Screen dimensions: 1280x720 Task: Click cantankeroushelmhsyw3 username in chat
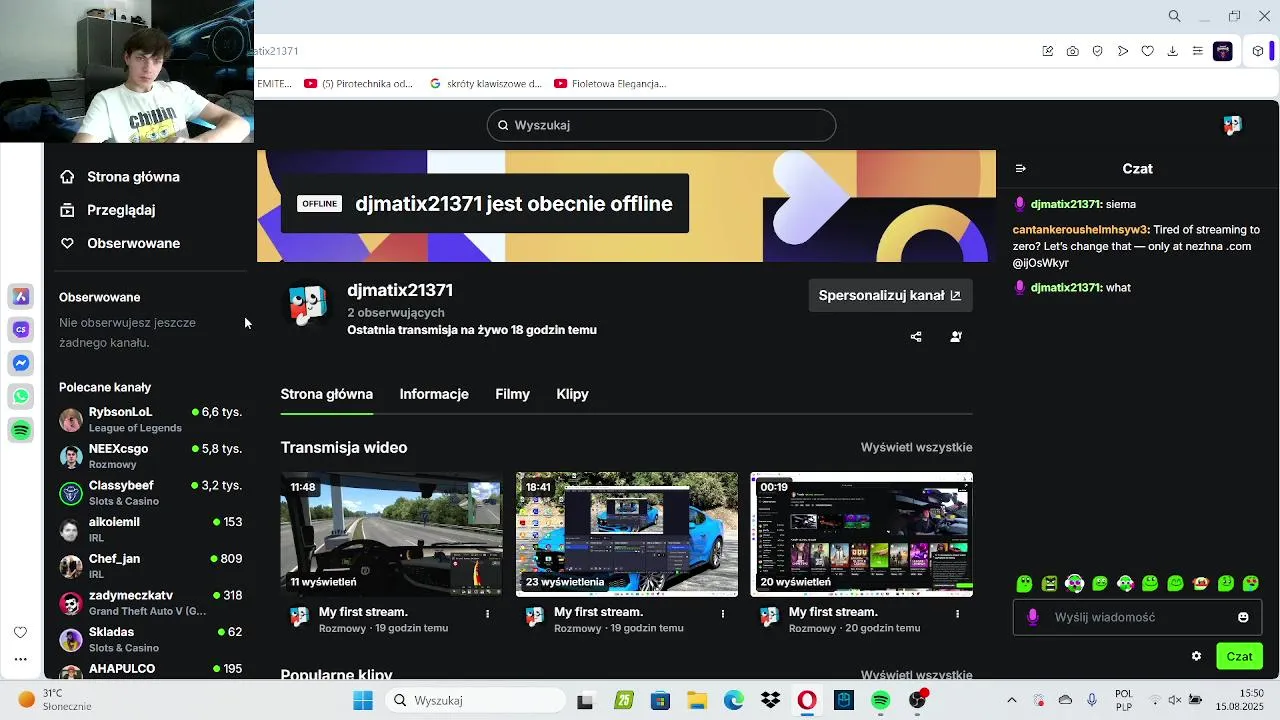[1080, 230]
